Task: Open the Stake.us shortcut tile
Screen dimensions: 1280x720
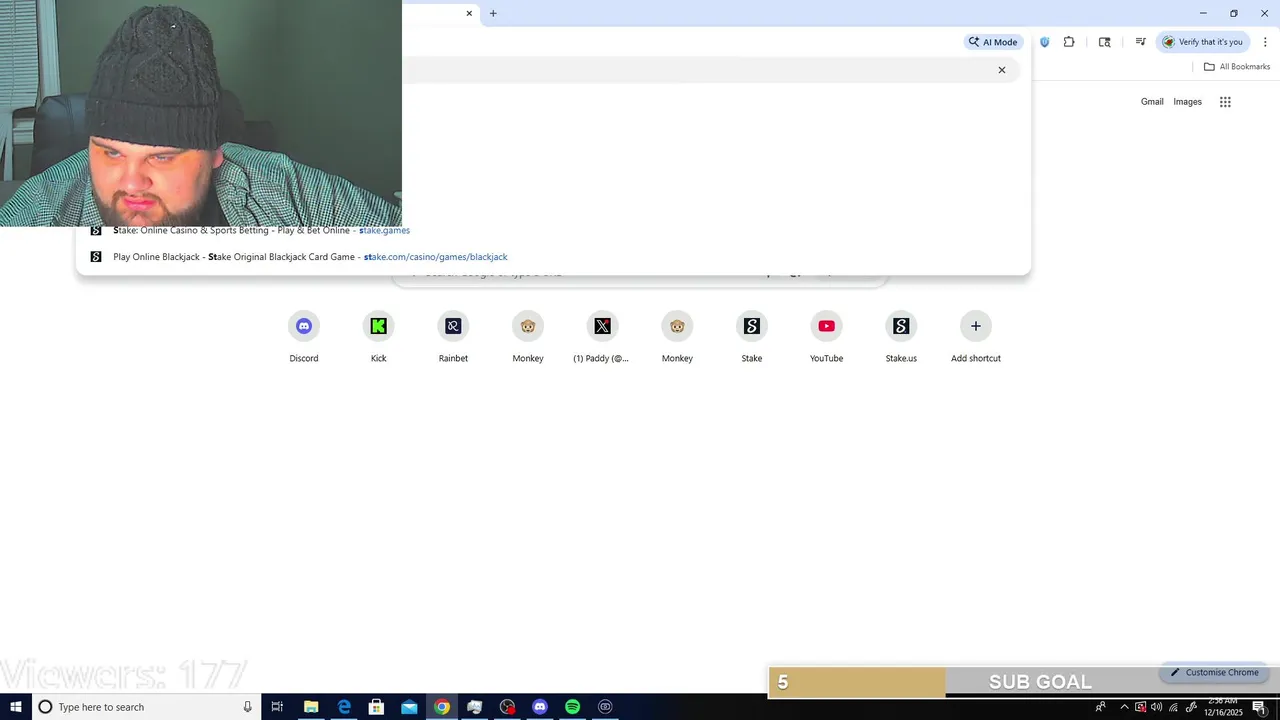Action: 901,338
